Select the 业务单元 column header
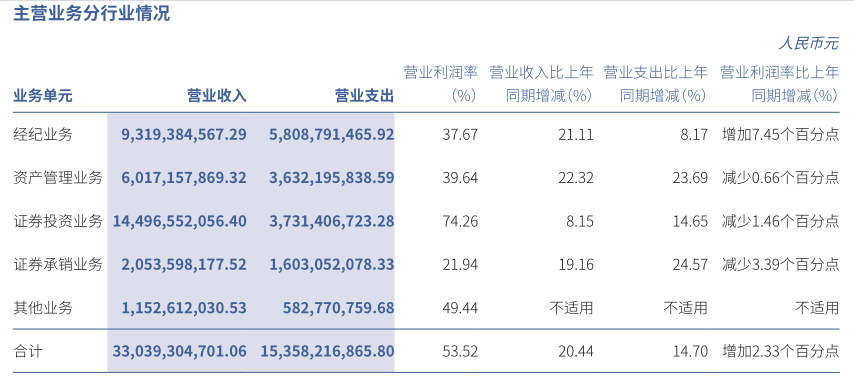Screen dimensions: 854x381 point(42,96)
